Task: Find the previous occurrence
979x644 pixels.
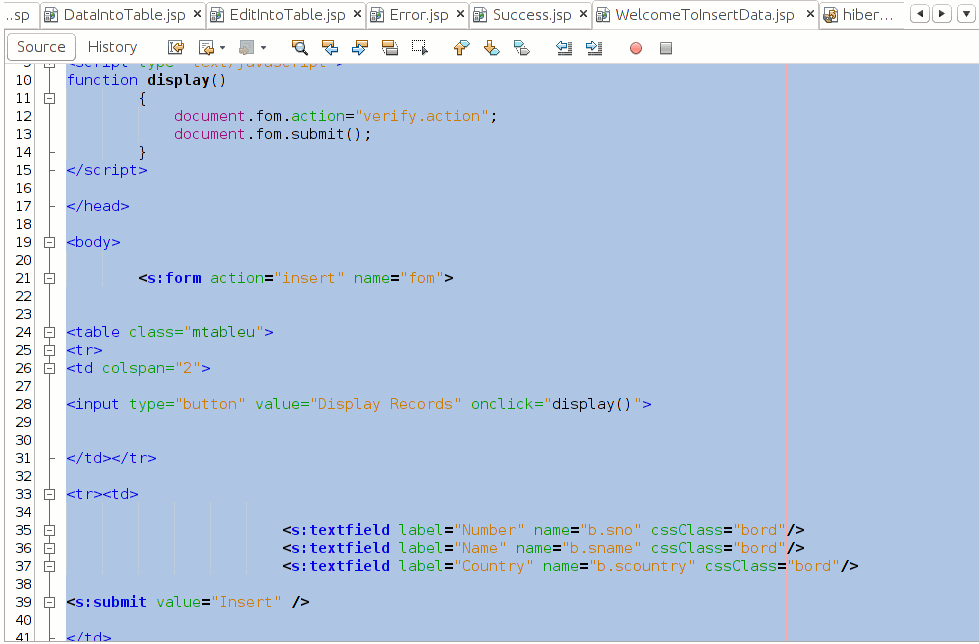Action: pyautogui.click(x=330, y=47)
